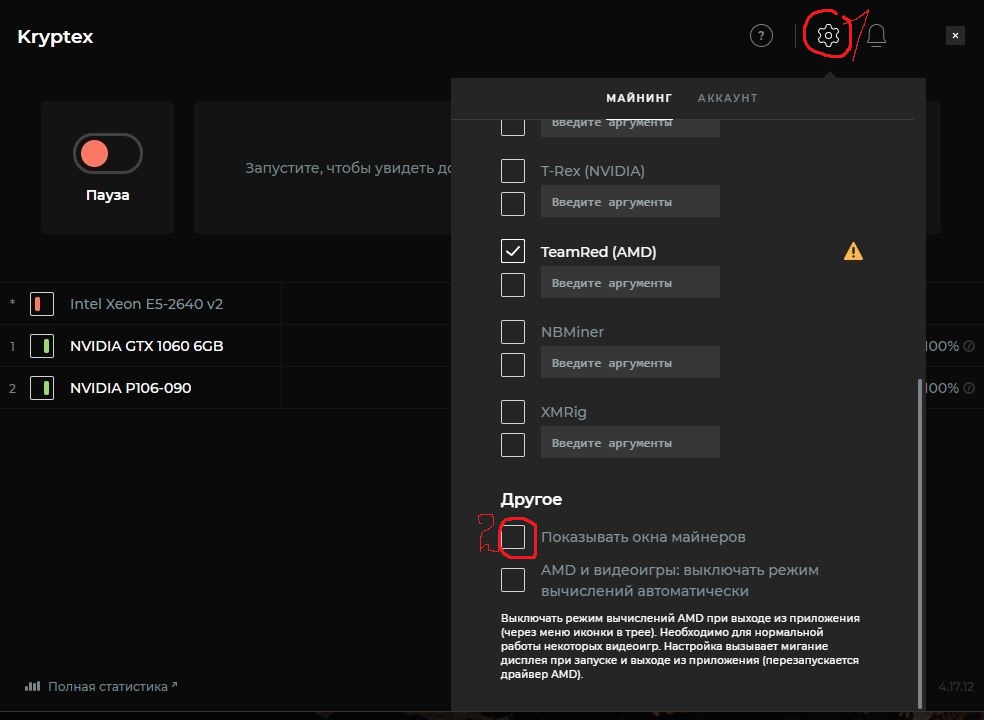Open the notifications bell icon
The height and width of the screenshot is (720, 984).
click(877, 36)
